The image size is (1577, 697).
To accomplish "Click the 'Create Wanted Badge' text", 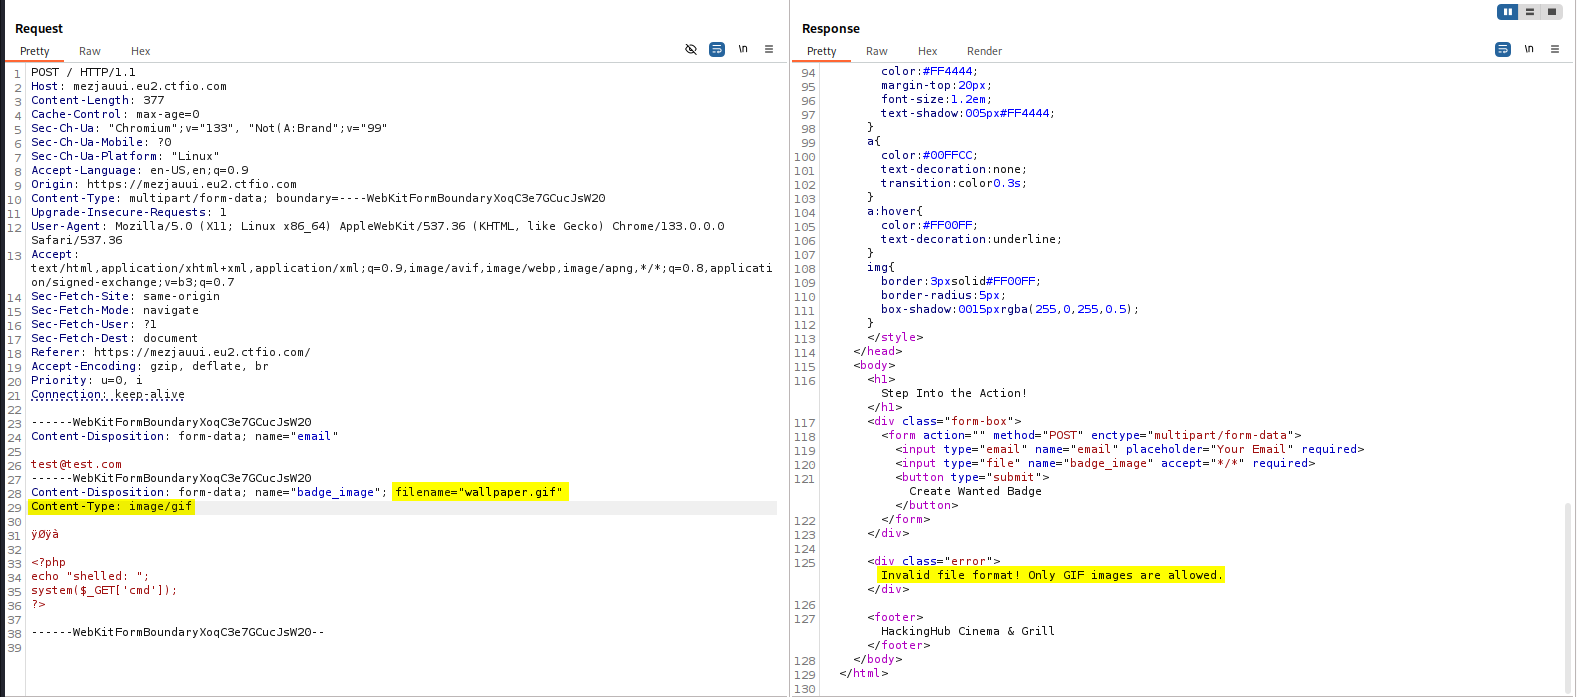I will [x=976, y=491].
